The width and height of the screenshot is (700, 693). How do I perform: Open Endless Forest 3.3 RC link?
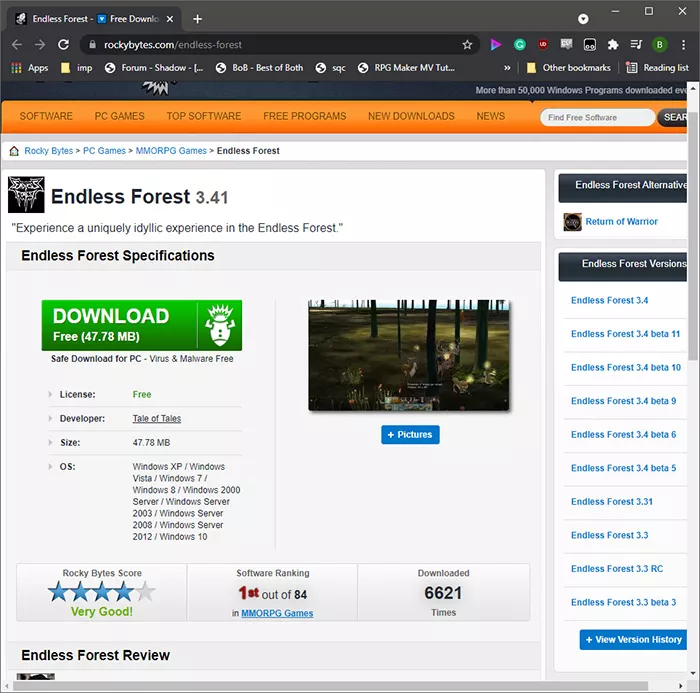point(617,568)
